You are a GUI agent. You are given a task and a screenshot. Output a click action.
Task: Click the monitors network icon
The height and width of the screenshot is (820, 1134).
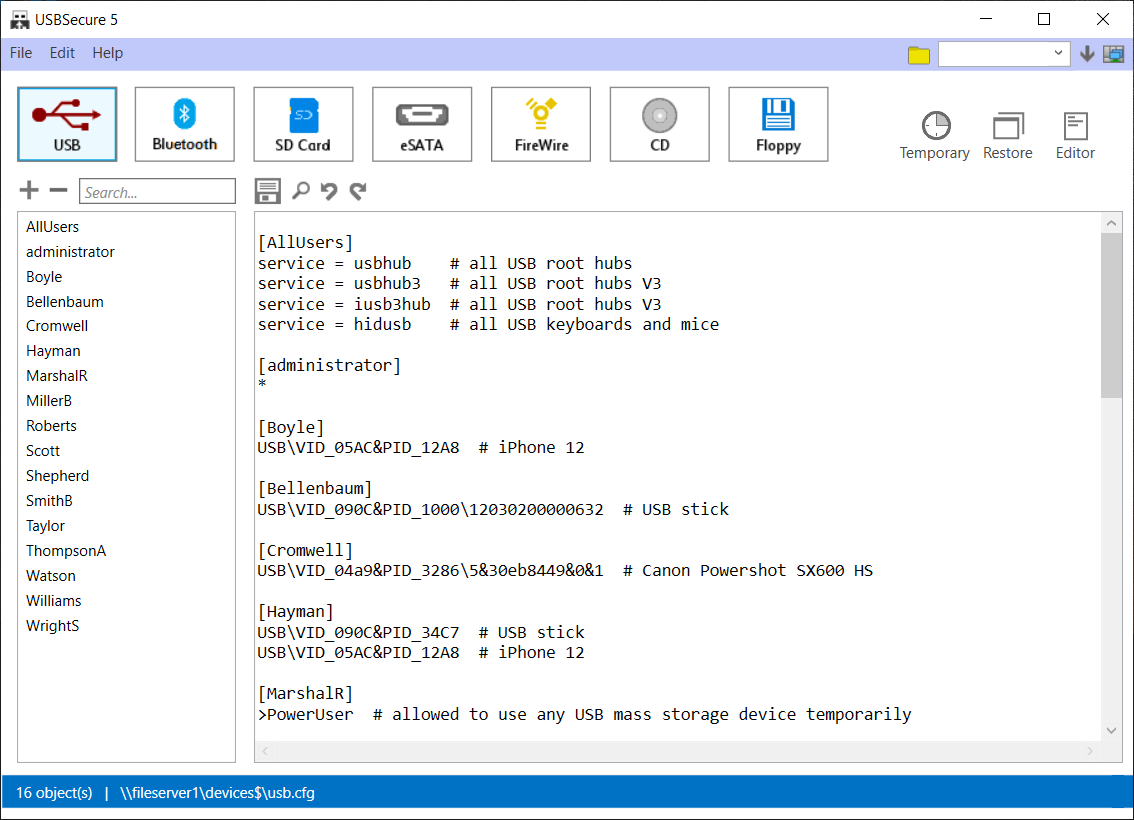[x=1113, y=54]
